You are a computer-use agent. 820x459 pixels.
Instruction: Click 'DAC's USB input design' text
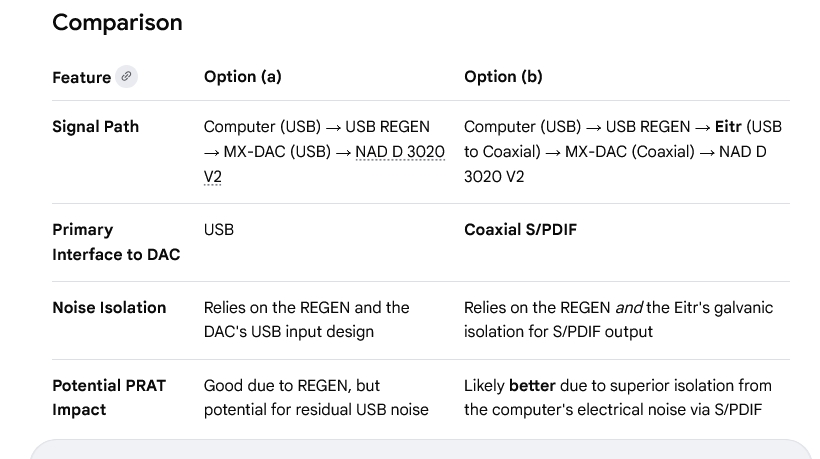tap(288, 332)
